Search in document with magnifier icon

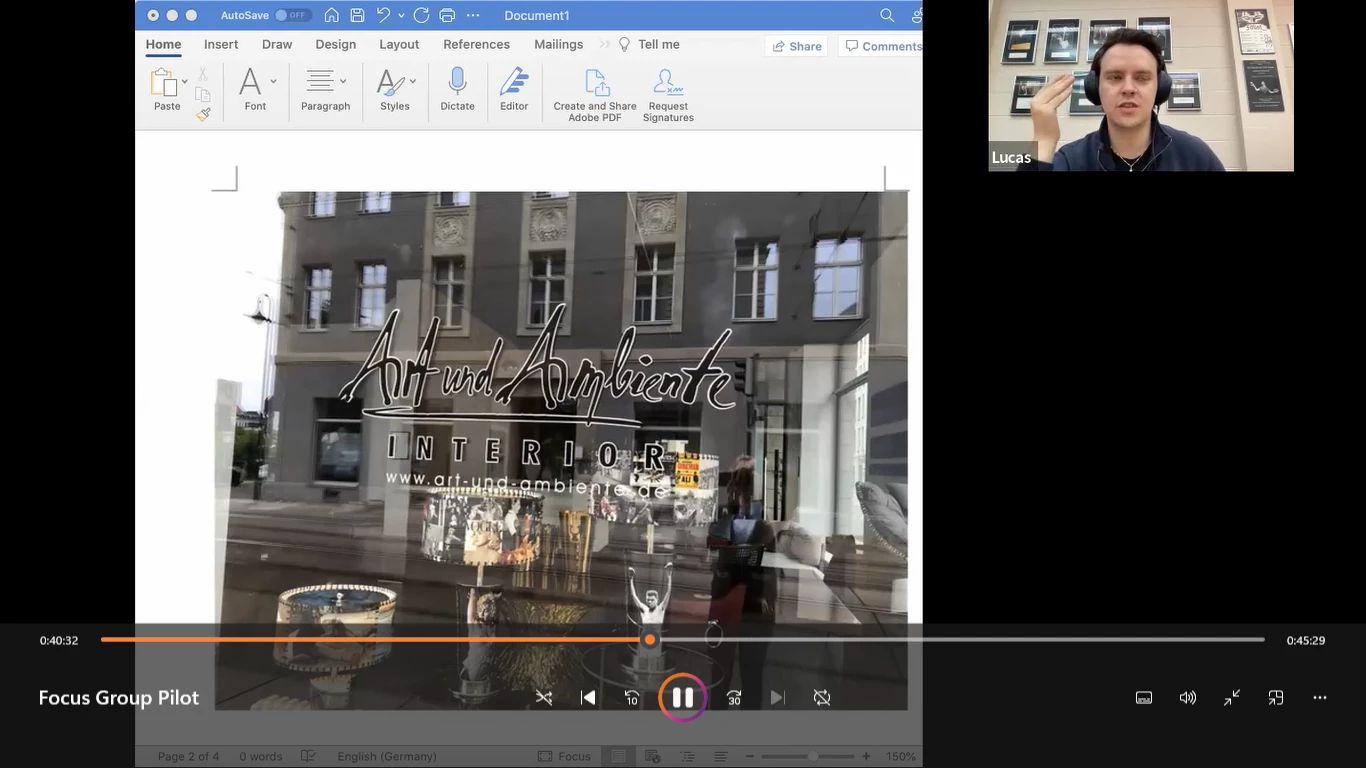click(887, 15)
